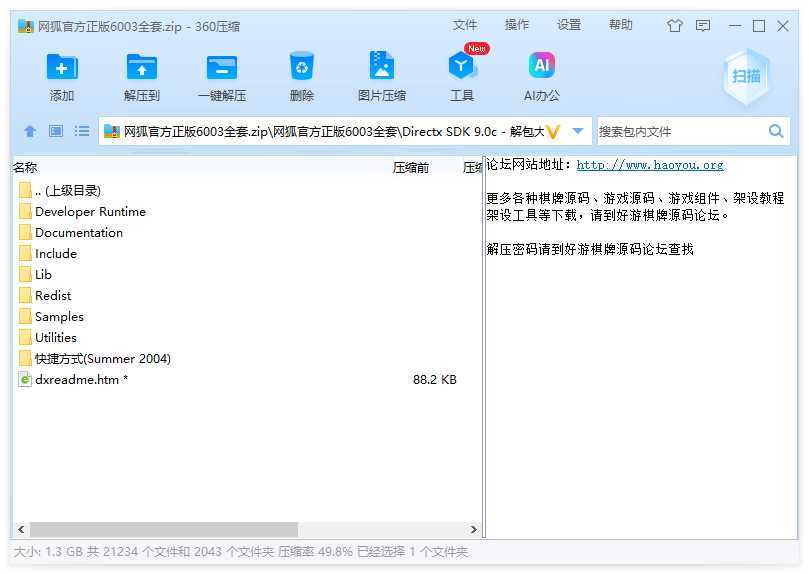Open the skin (shirt) icon

(x=674, y=25)
